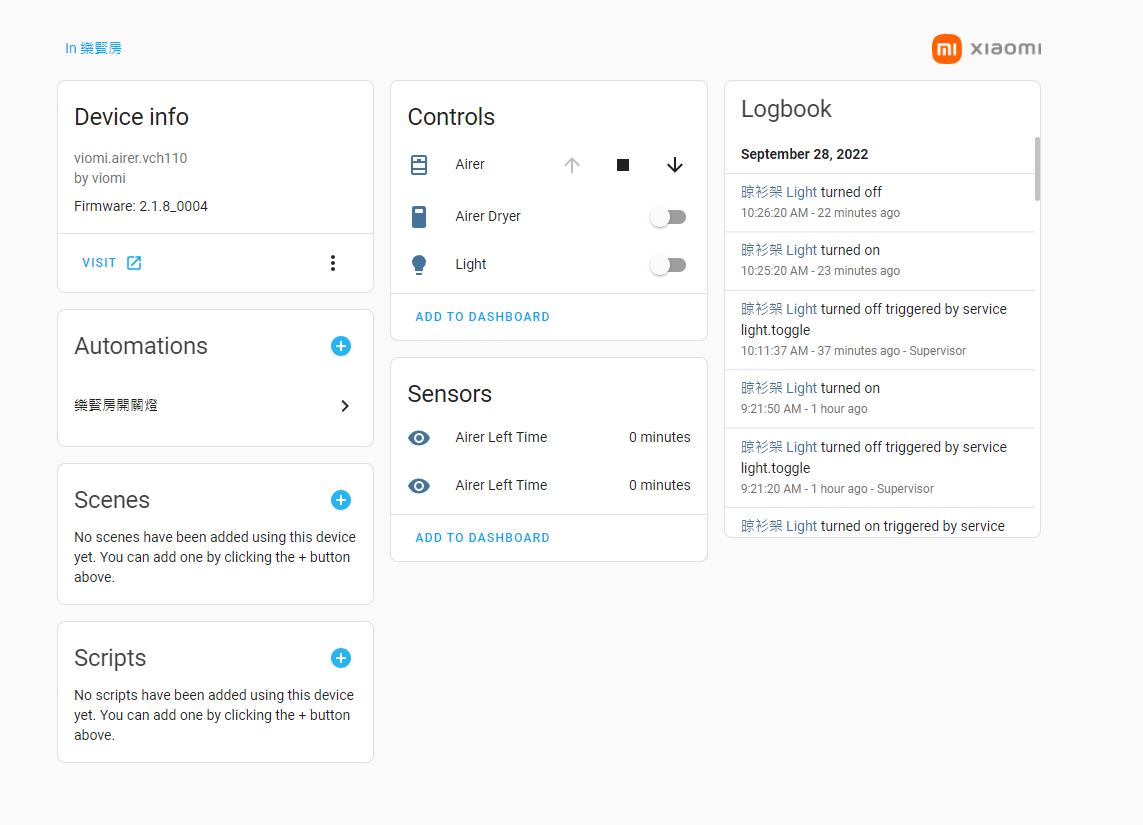Click the external link icon beside VISIT
This screenshot has width=1143, height=825.
pyautogui.click(x=132, y=262)
